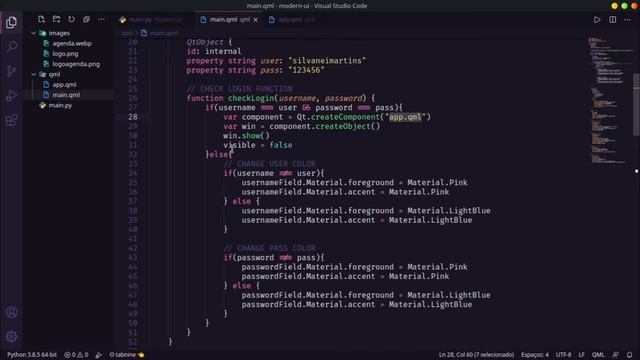Viewport: 640px width, 360px height.
Task: Click the "123456" password string
Action: click(306, 70)
